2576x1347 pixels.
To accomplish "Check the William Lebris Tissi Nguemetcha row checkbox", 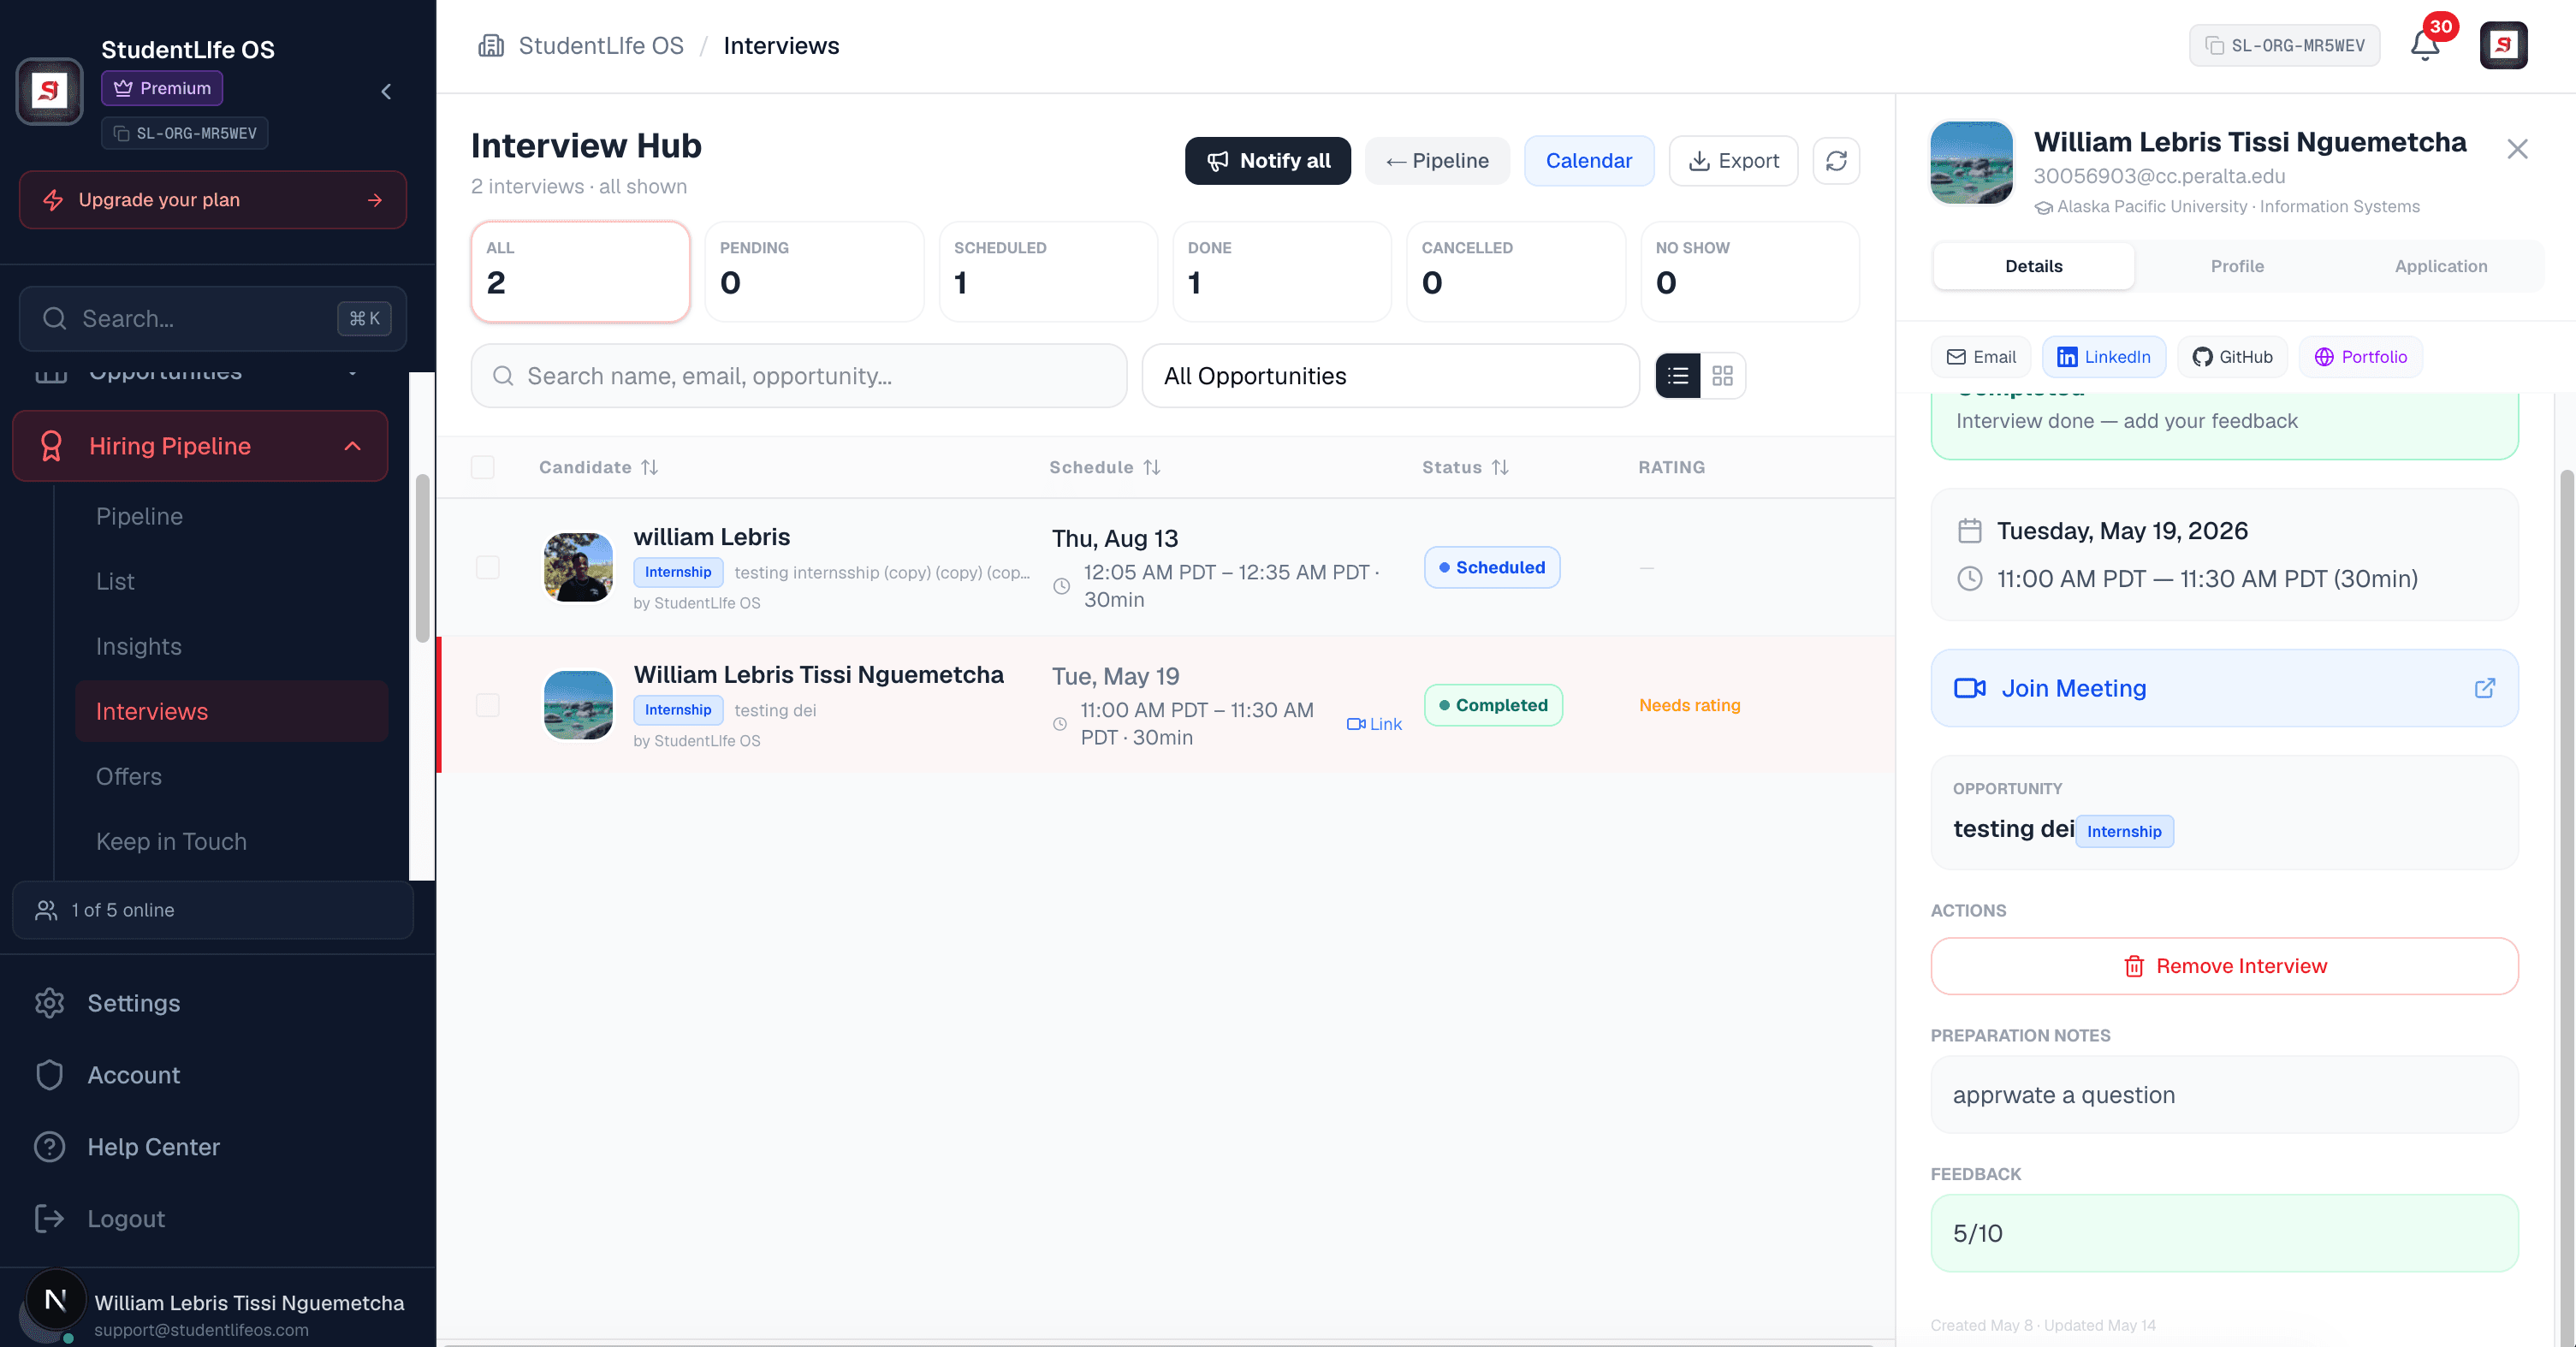I will pos(488,705).
